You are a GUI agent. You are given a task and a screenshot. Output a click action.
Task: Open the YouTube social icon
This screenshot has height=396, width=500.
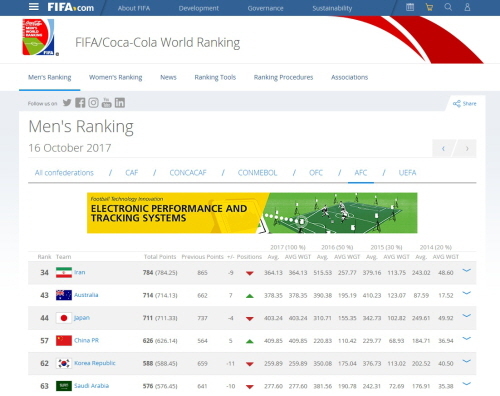pyautogui.click(x=106, y=103)
